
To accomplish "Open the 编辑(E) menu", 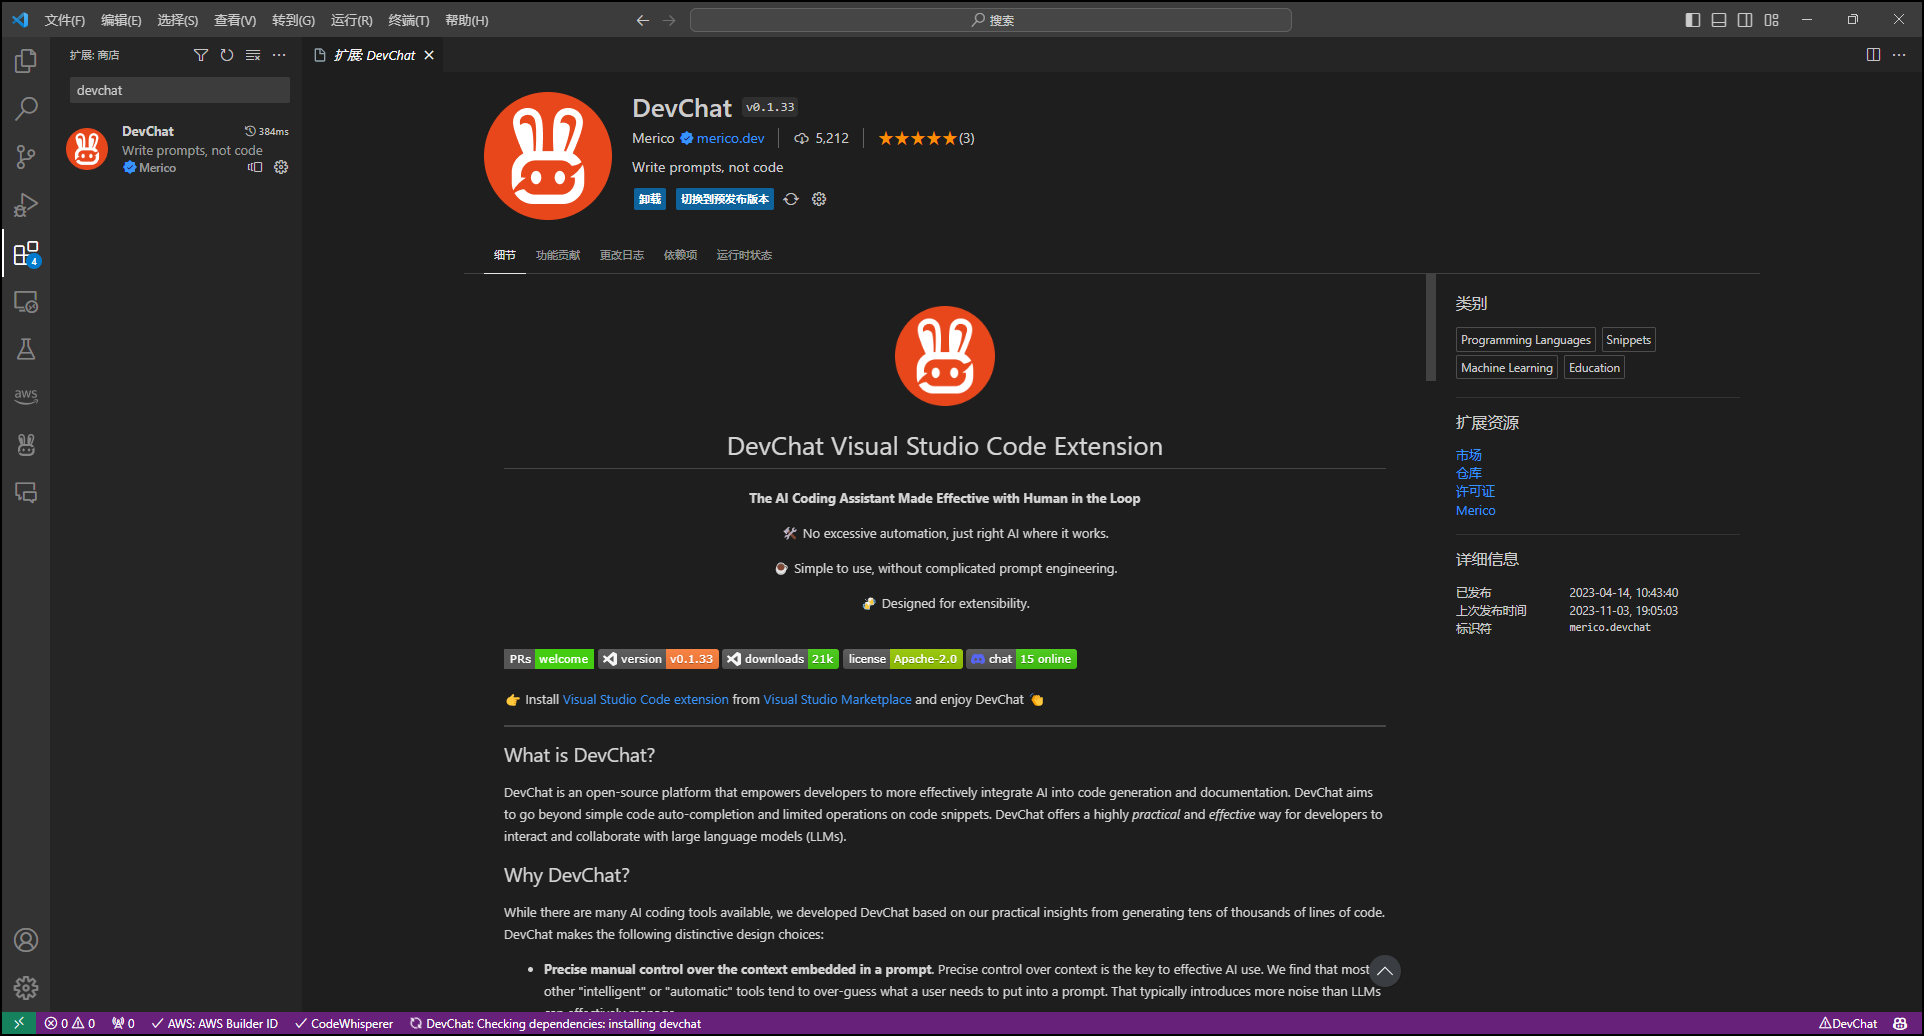I will [x=121, y=20].
